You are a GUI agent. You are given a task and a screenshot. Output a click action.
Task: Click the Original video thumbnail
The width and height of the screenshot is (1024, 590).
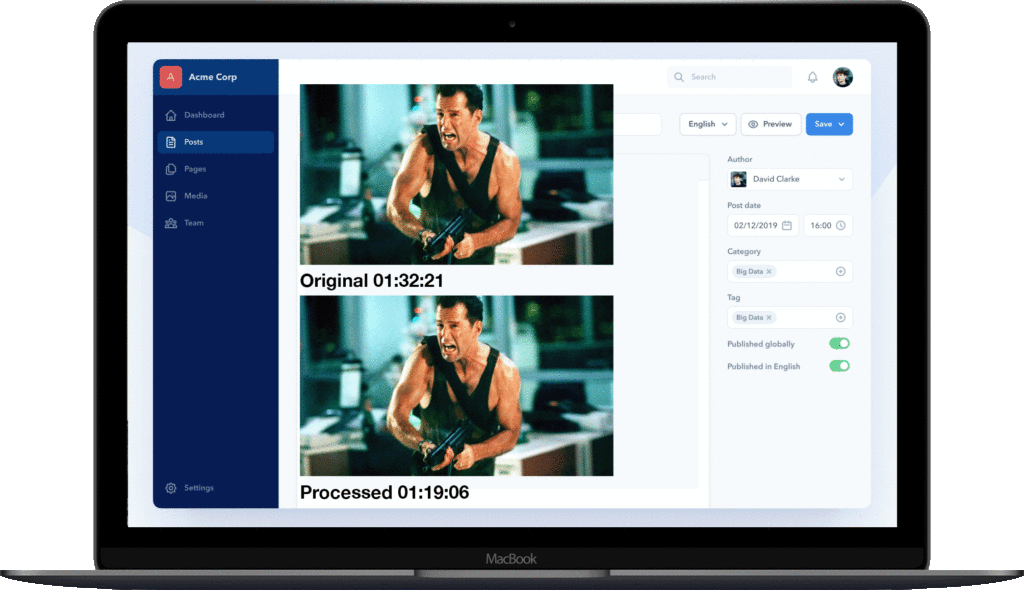click(x=456, y=174)
